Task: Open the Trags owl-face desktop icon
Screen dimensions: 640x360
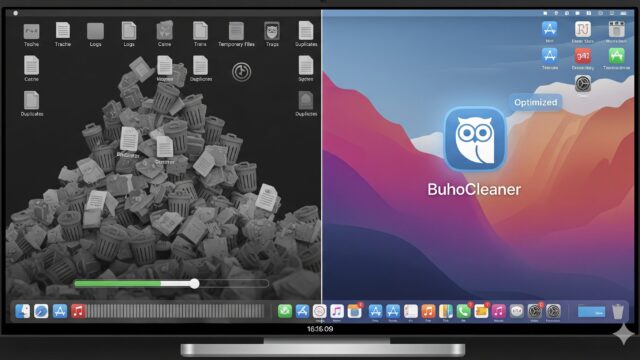Action: click(x=272, y=34)
